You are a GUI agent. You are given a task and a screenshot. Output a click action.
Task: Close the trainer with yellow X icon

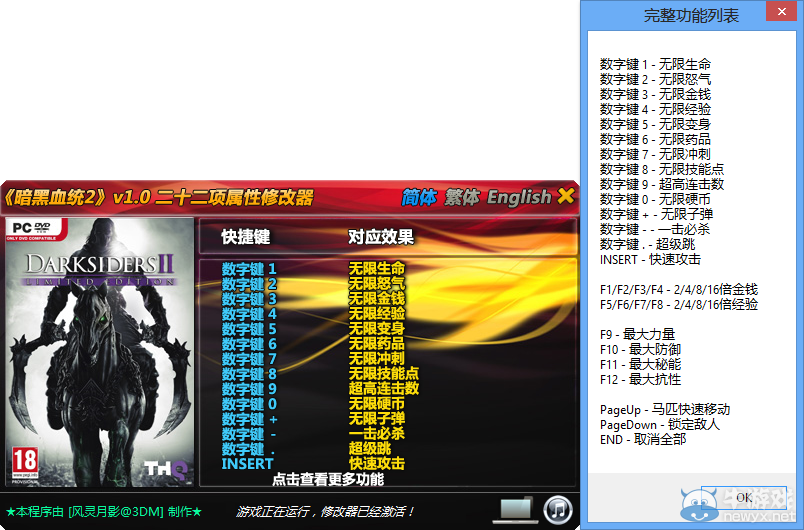click(x=566, y=195)
